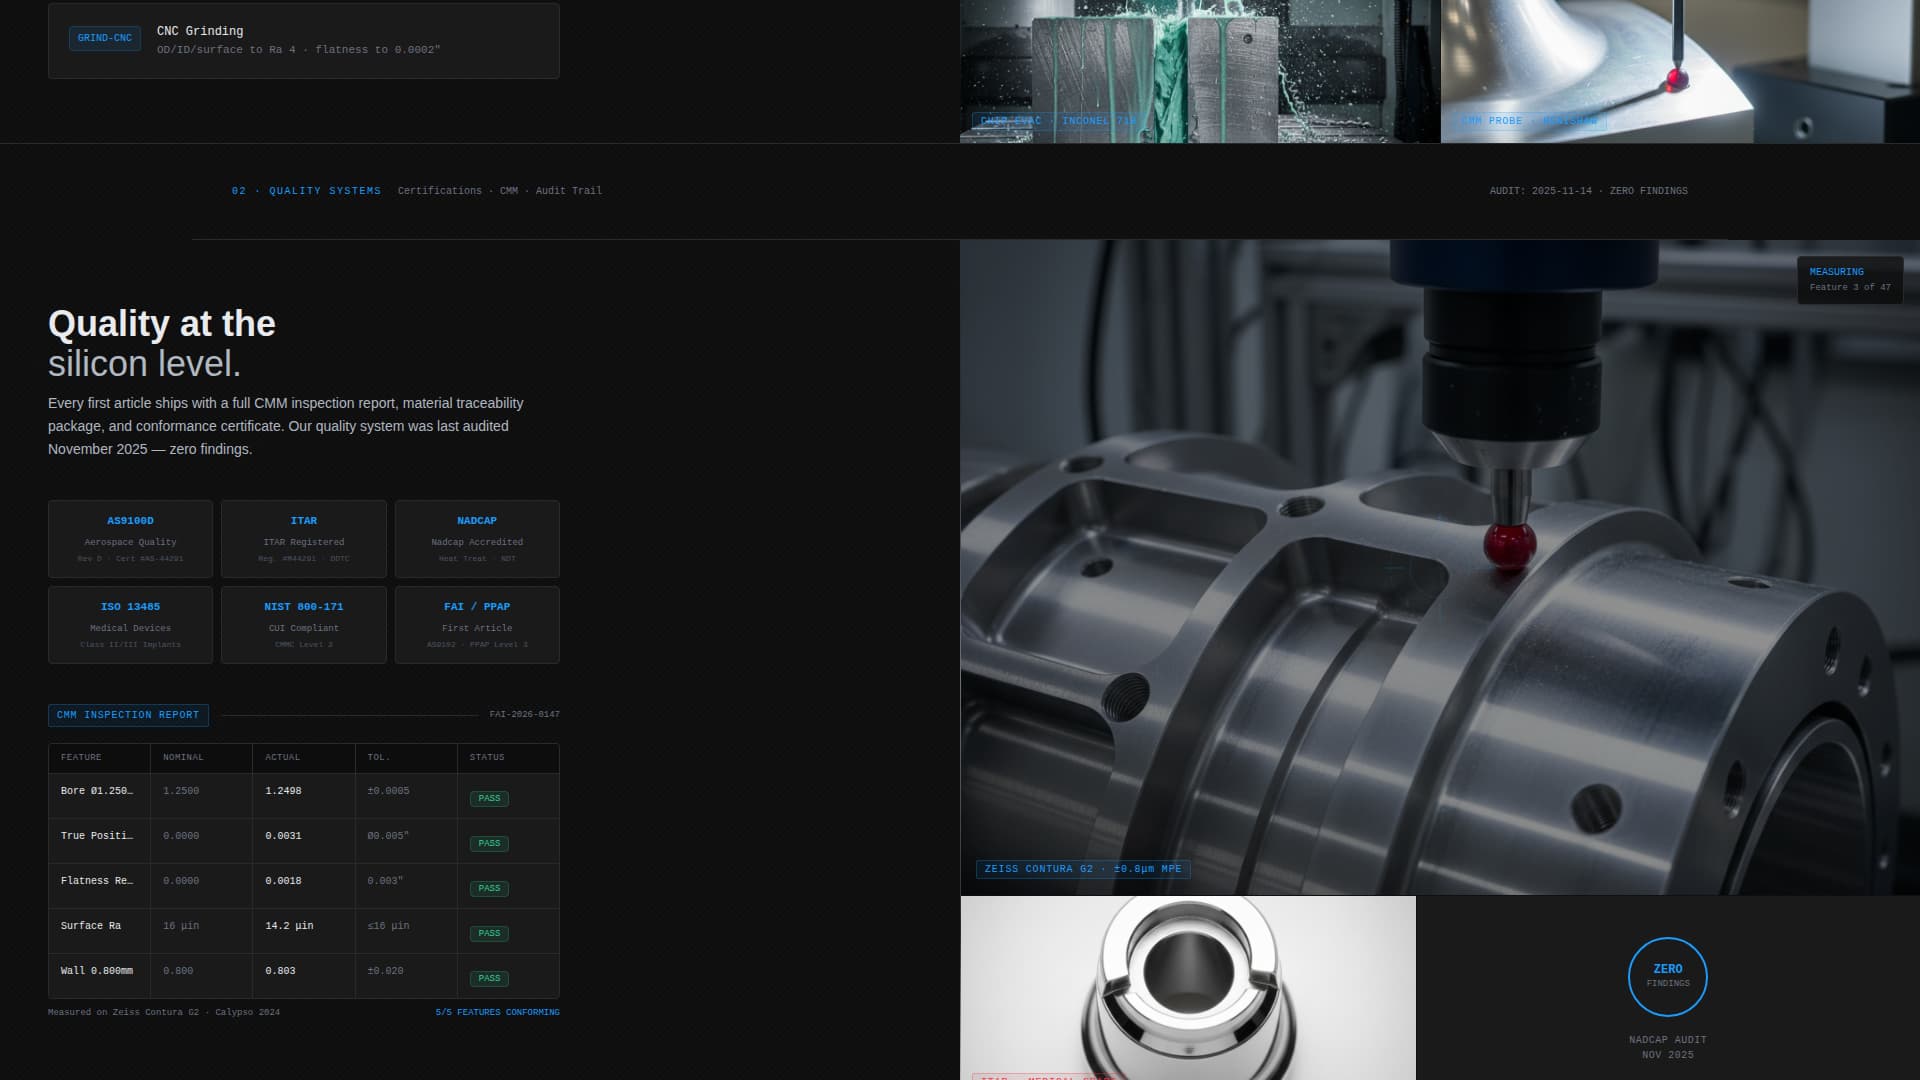Screen dimensions: 1920x1080
Task: Click the NADCAP Accredited card
Action: pyautogui.click(x=477, y=539)
